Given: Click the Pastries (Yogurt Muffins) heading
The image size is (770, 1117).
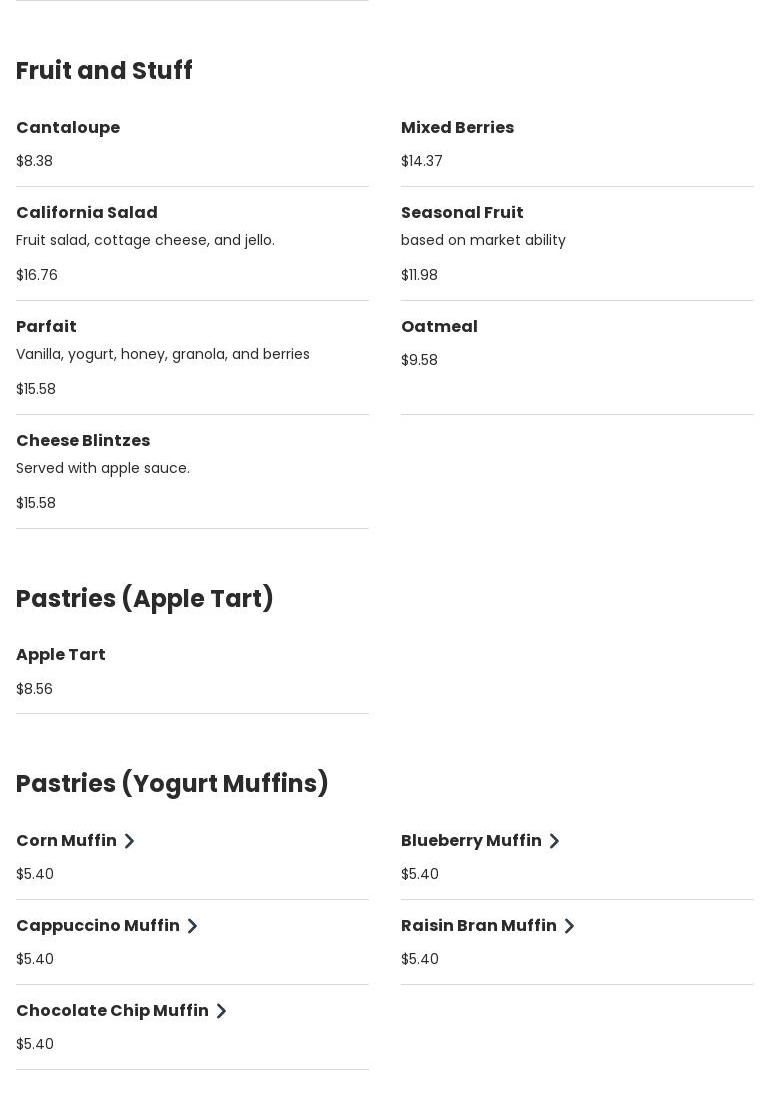Looking at the screenshot, I should 172,784.
